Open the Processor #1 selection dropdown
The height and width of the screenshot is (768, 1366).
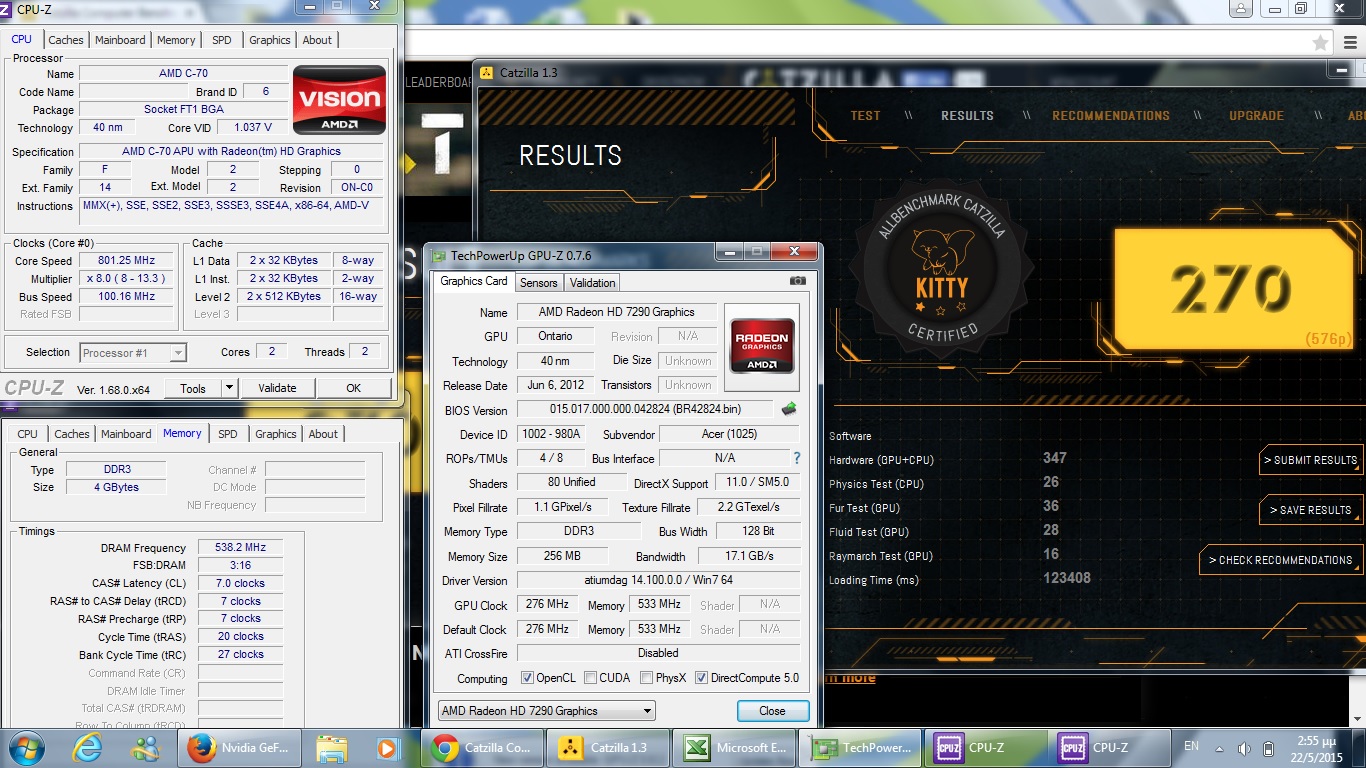[x=133, y=352]
